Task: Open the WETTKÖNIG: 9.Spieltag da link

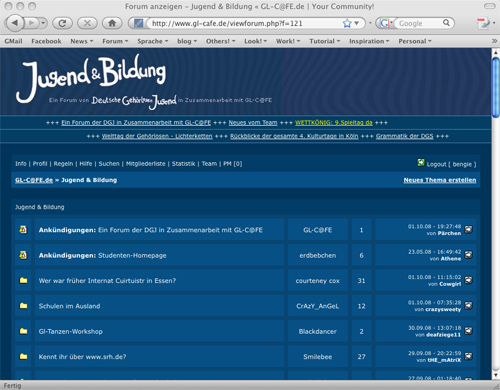Action: [333, 123]
